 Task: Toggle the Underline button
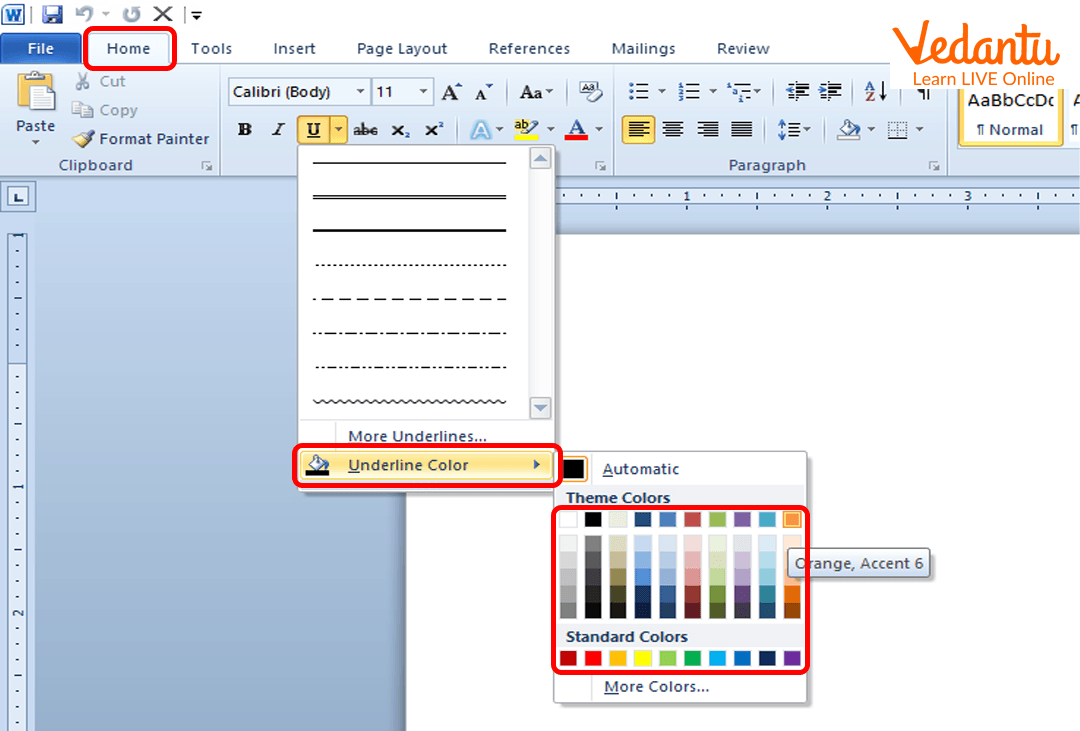click(x=313, y=130)
